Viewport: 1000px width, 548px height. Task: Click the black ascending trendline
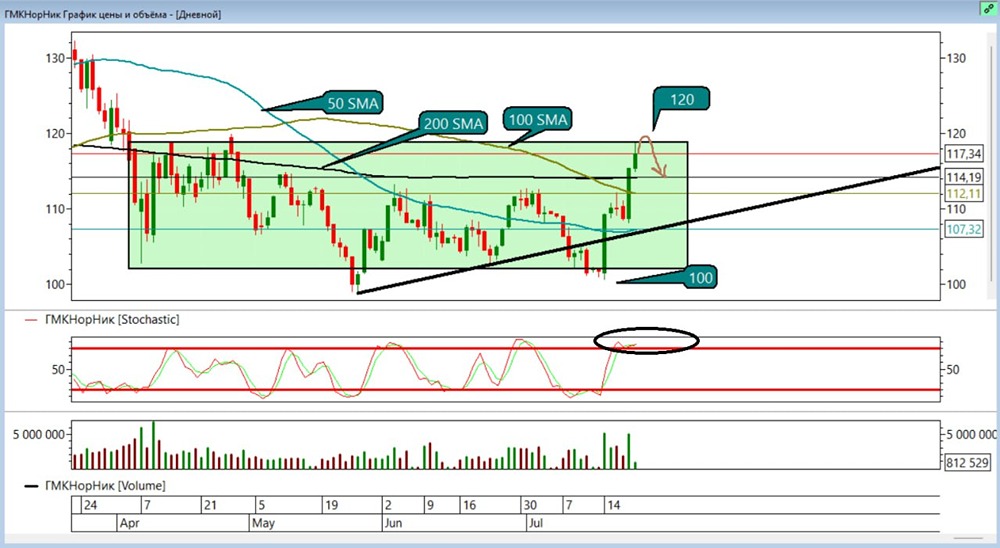point(649,230)
